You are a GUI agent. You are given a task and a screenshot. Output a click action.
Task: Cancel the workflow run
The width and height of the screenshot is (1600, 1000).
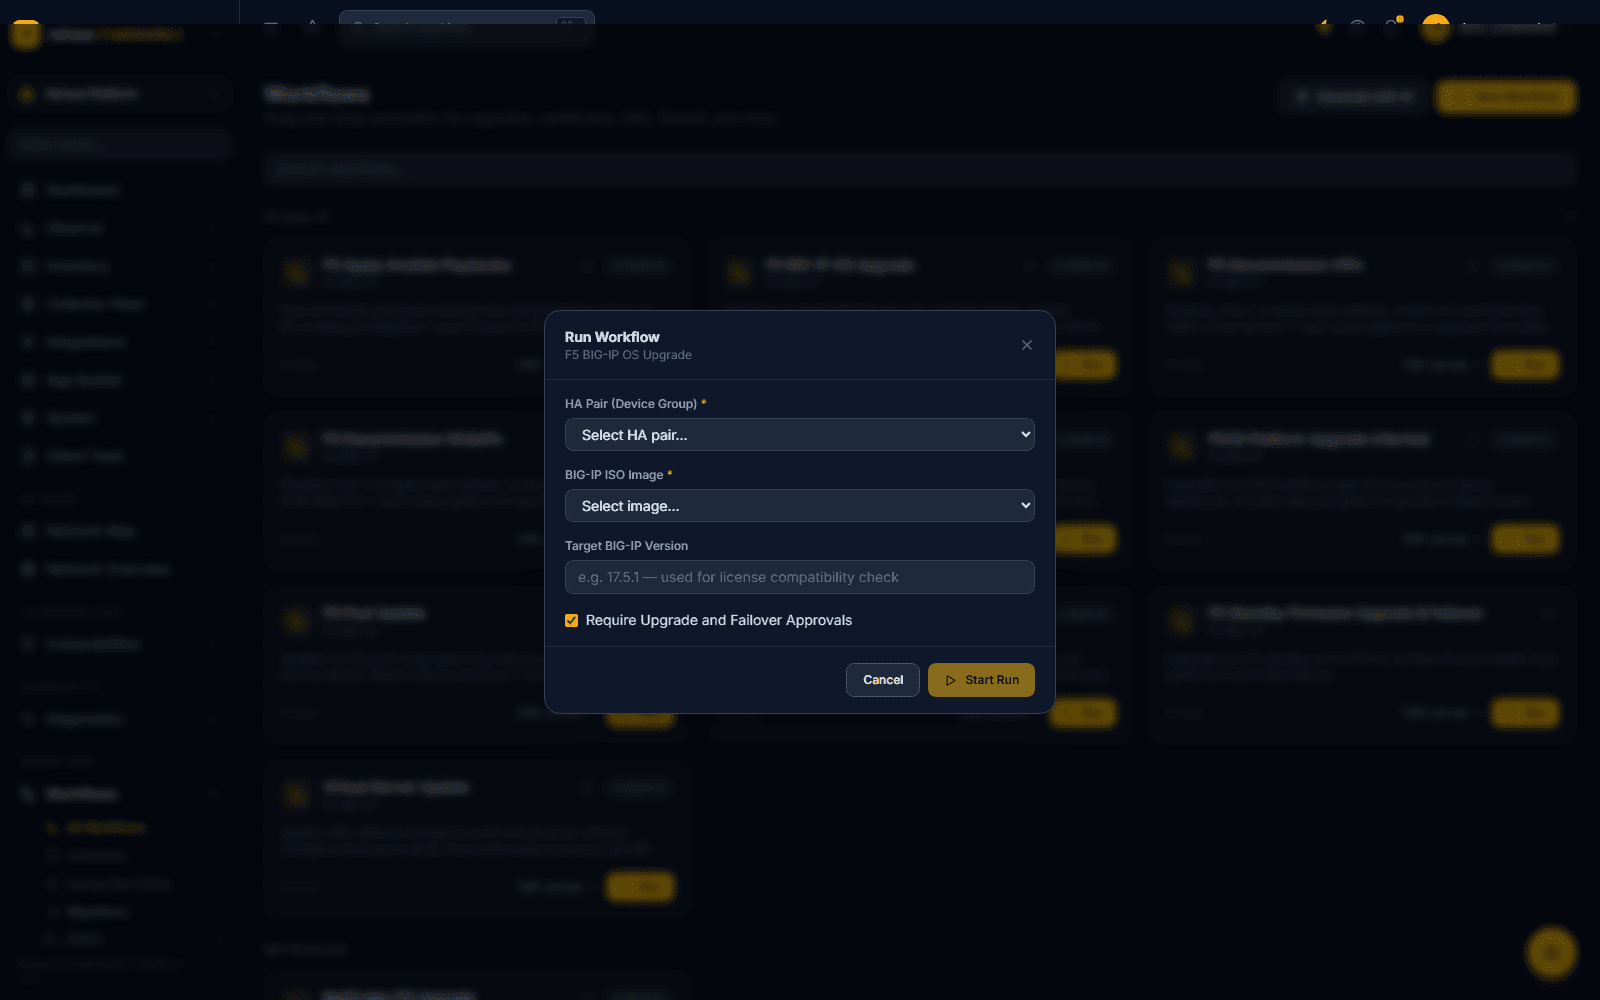click(883, 680)
